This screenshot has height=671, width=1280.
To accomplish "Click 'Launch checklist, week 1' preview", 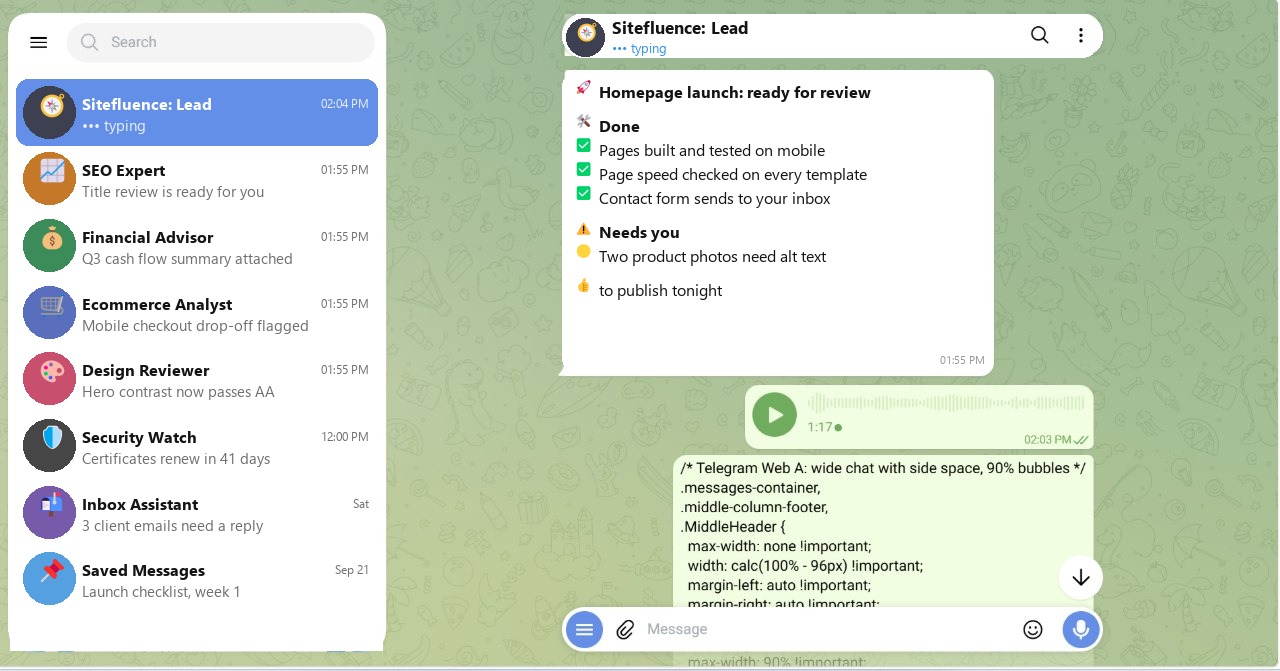I will pos(161,592).
